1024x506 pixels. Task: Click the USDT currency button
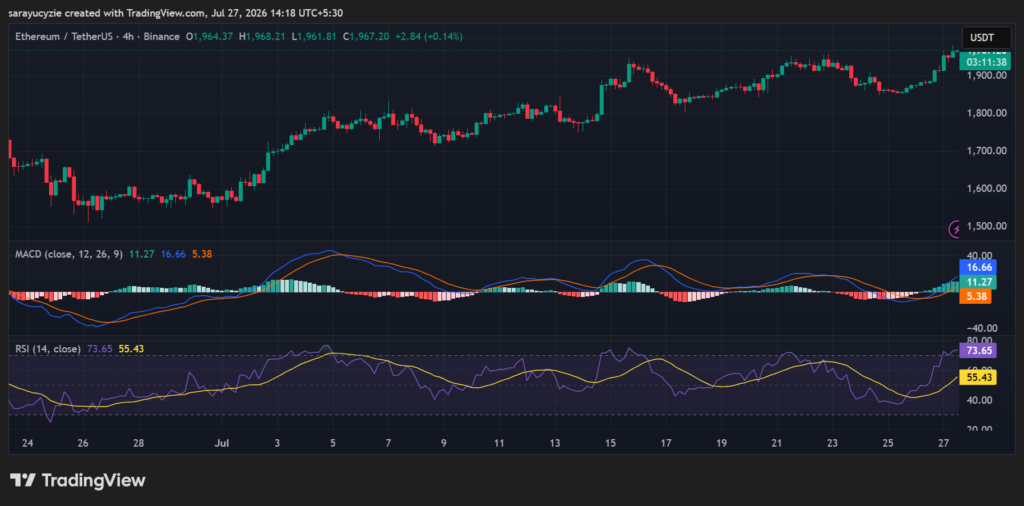pyautogui.click(x=986, y=37)
